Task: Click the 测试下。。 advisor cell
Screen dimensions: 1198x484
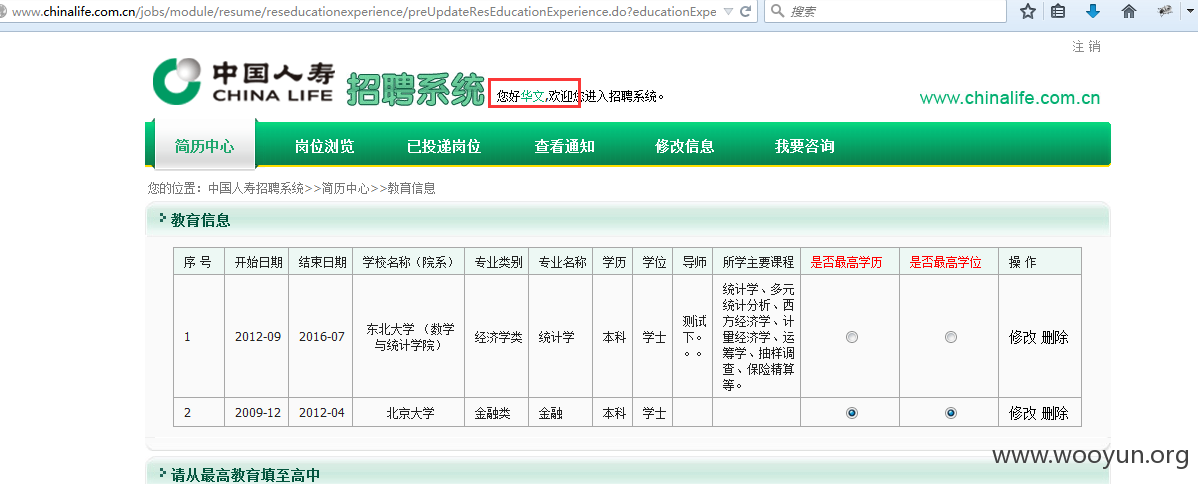Action: point(694,336)
